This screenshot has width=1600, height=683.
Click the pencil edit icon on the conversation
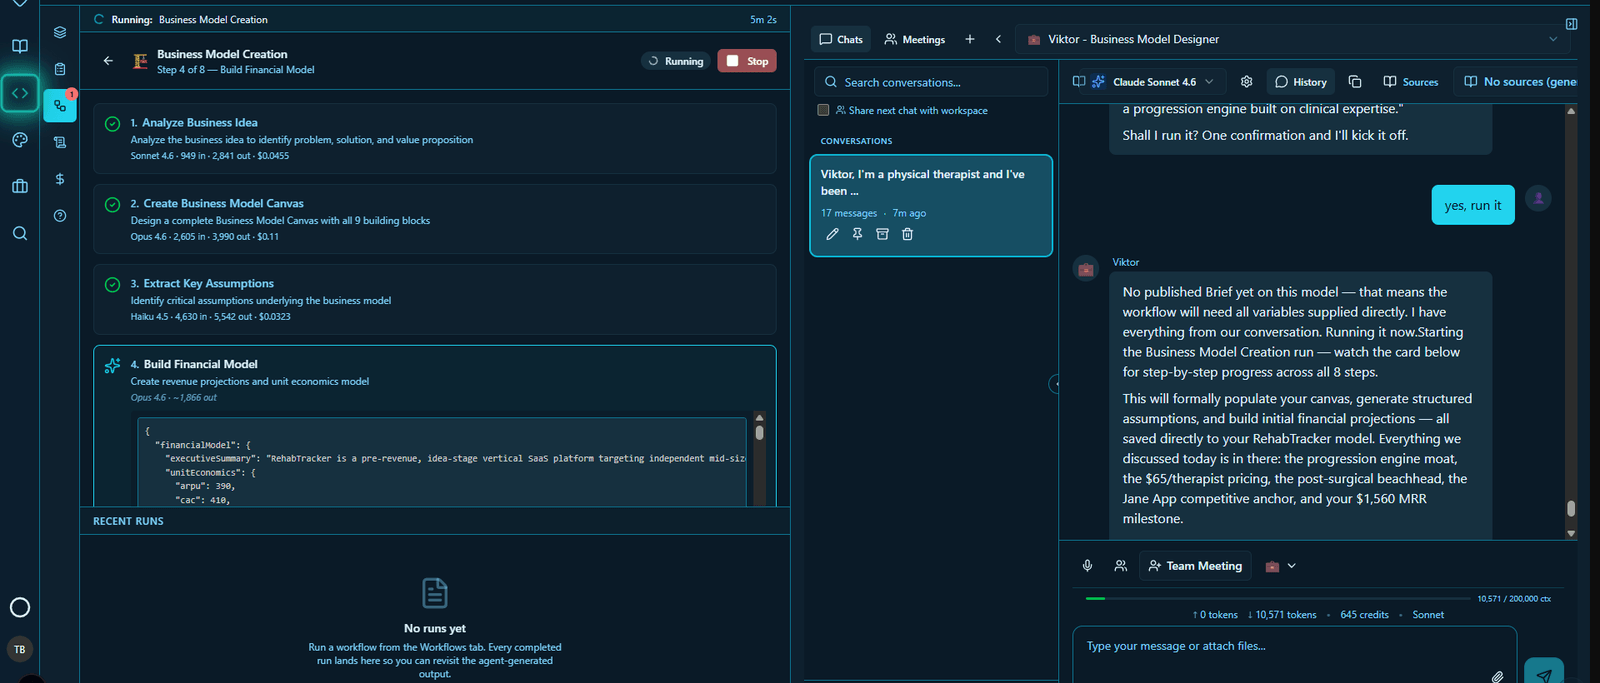click(x=832, y=234)
